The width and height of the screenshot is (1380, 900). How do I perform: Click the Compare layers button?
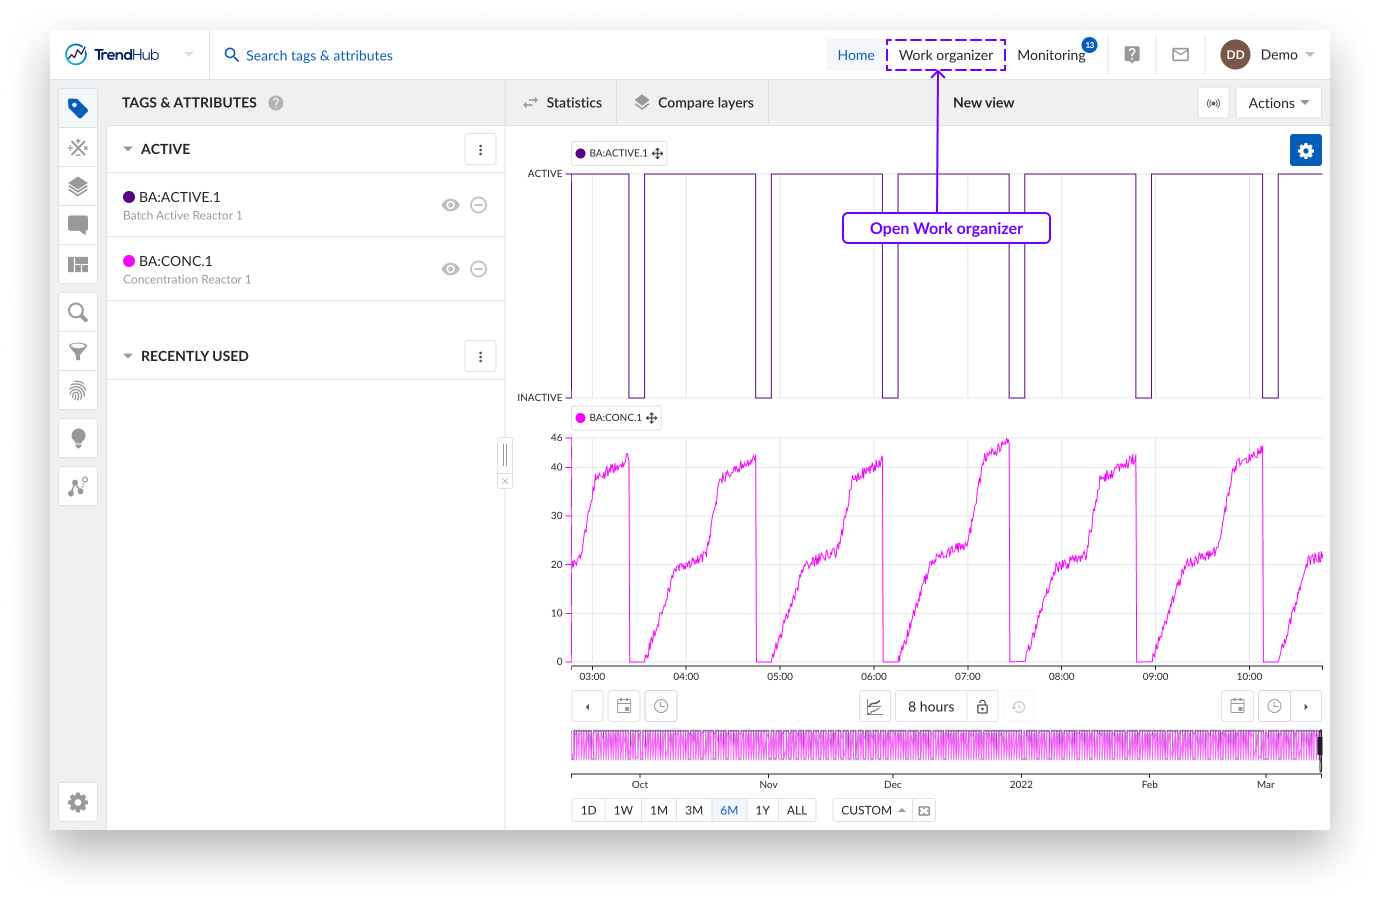click(x=694, y=103)
